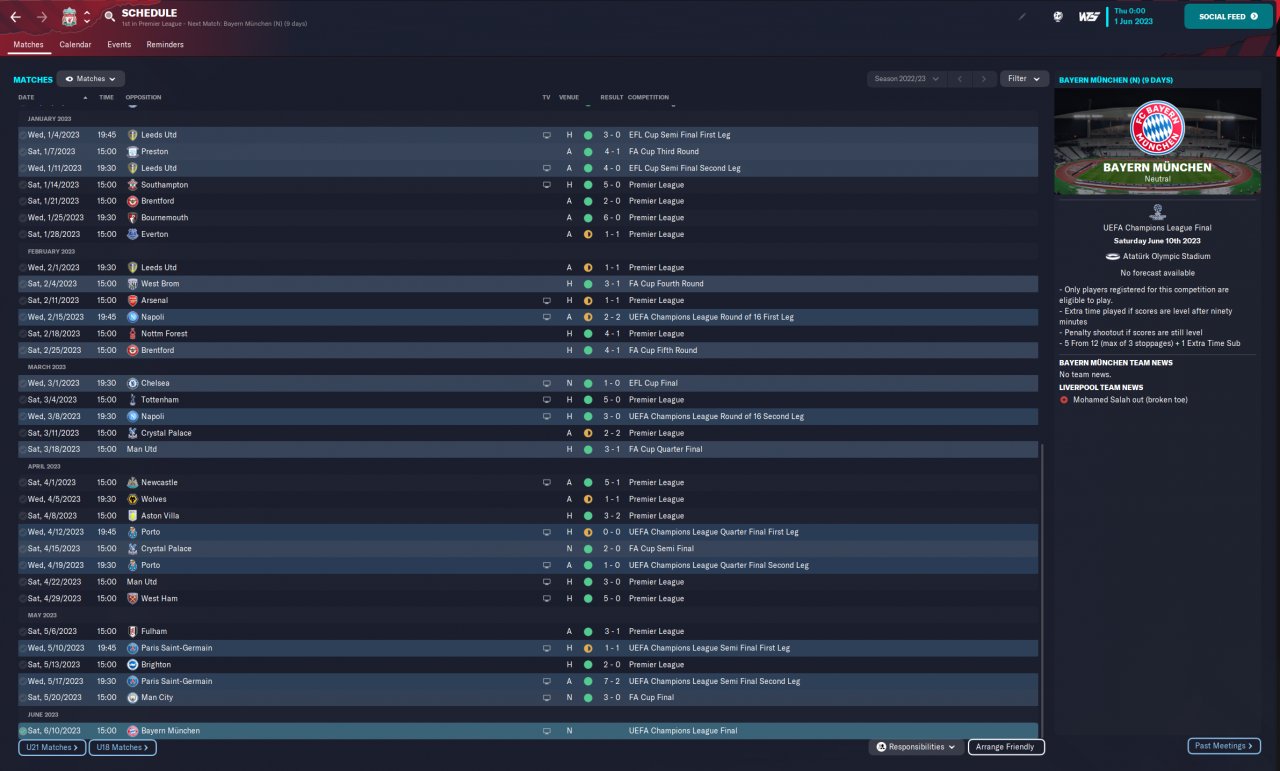Open the club switcher chevrons beside the Liverpool badge
1280x771 pixels.
pos(87,17)
